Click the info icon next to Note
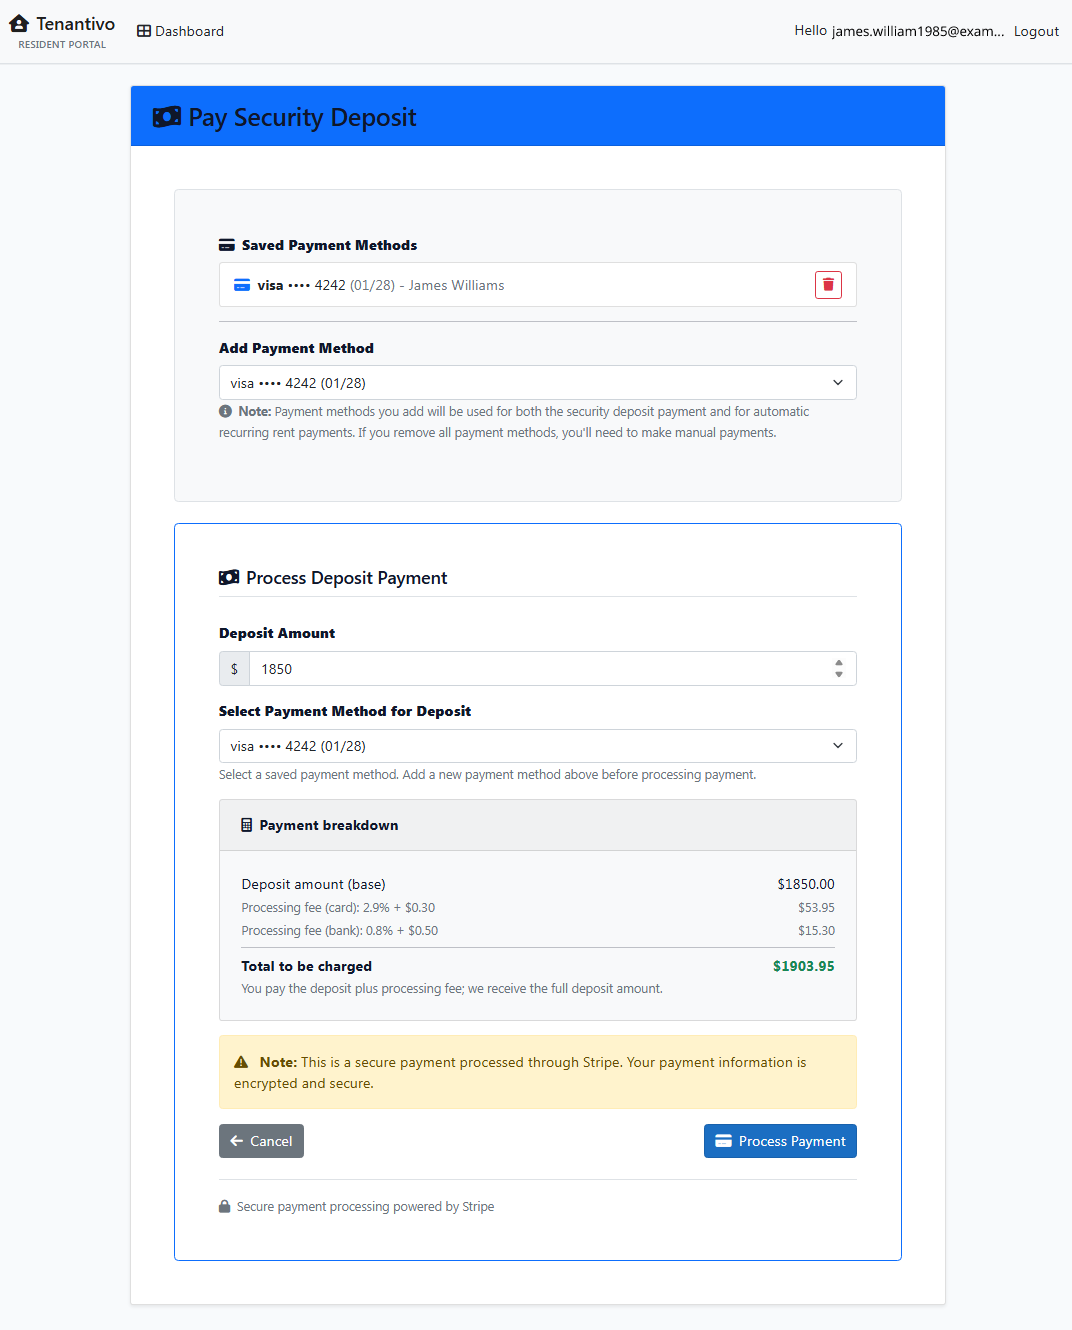Image resolution: width=1072 pixels, height=1330 pixels. (x=225, y=411)
